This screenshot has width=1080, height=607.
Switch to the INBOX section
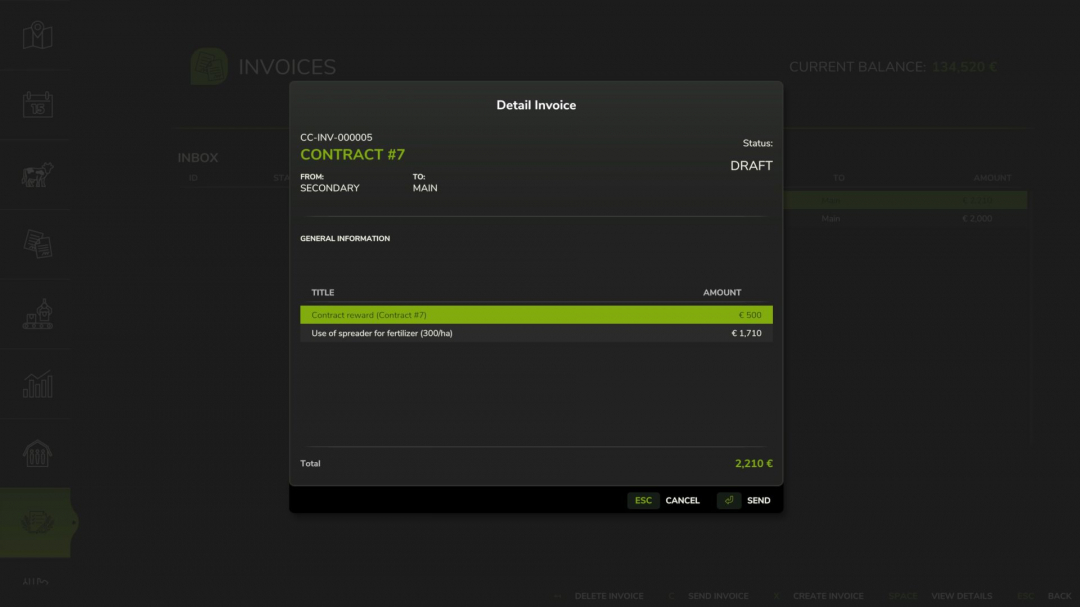198,157
